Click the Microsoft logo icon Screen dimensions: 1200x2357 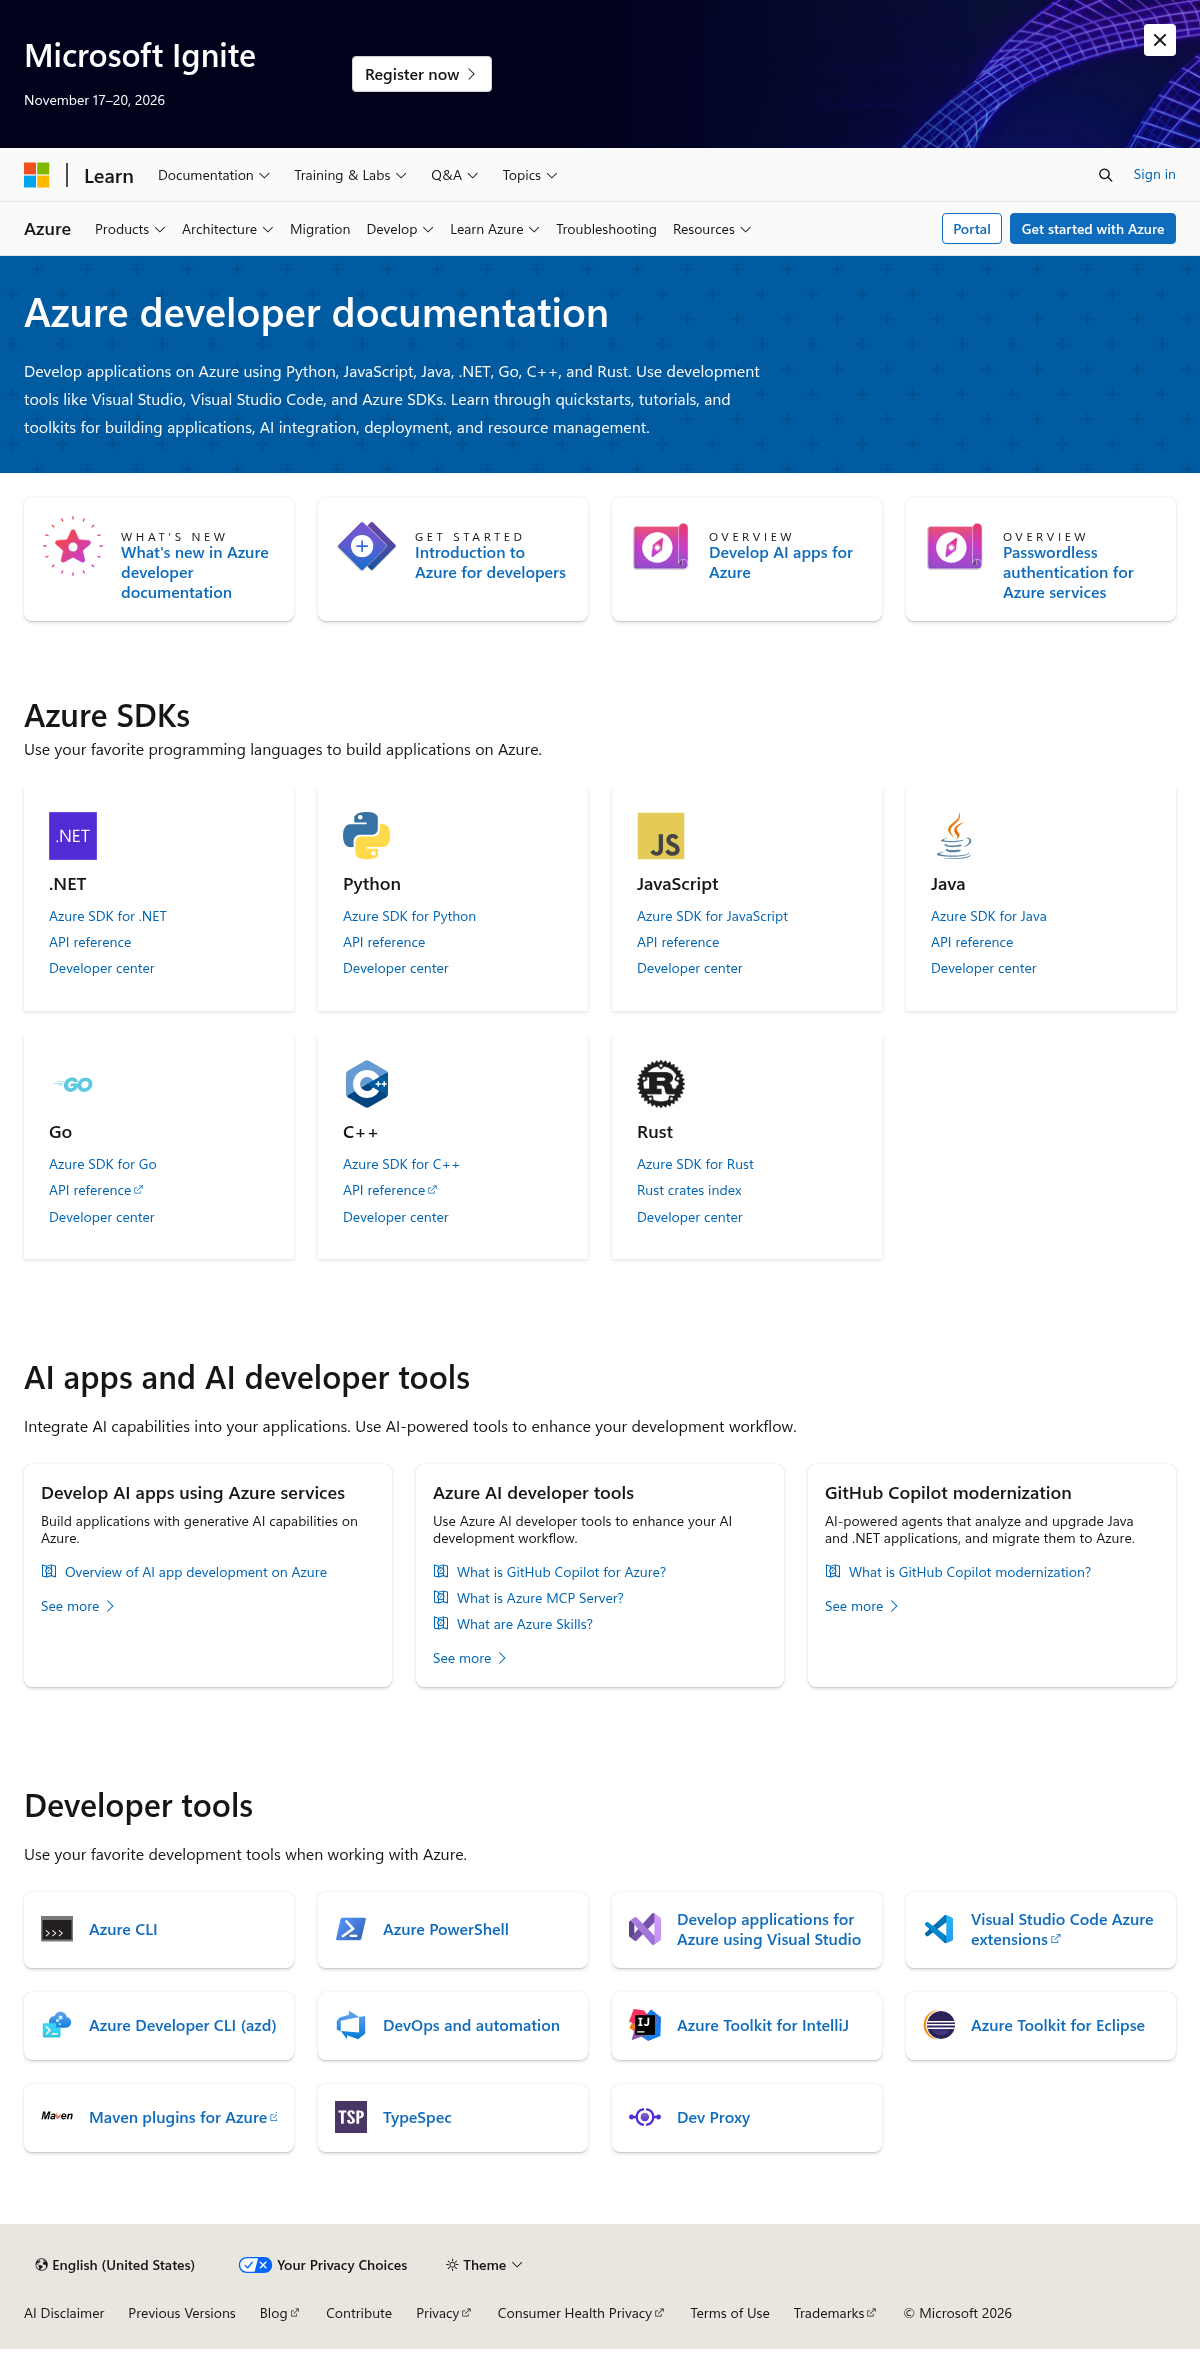pyautogui.click(x=37, y=175)
